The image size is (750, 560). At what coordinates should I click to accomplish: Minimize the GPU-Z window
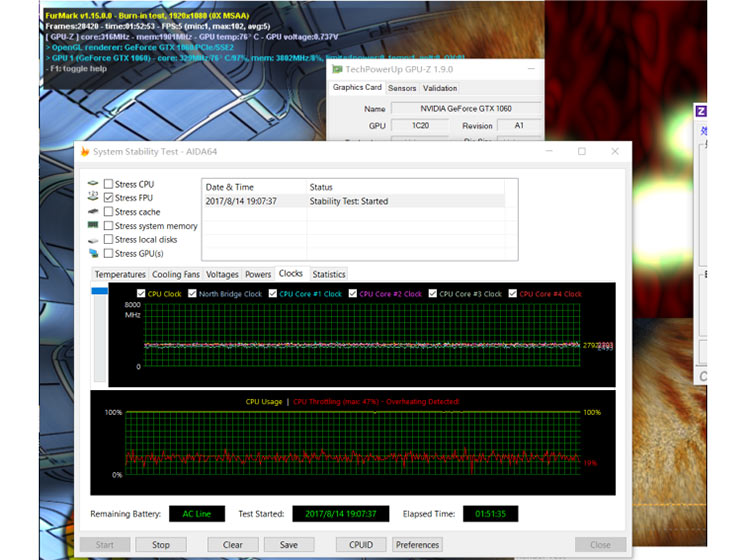pos(531,69)
